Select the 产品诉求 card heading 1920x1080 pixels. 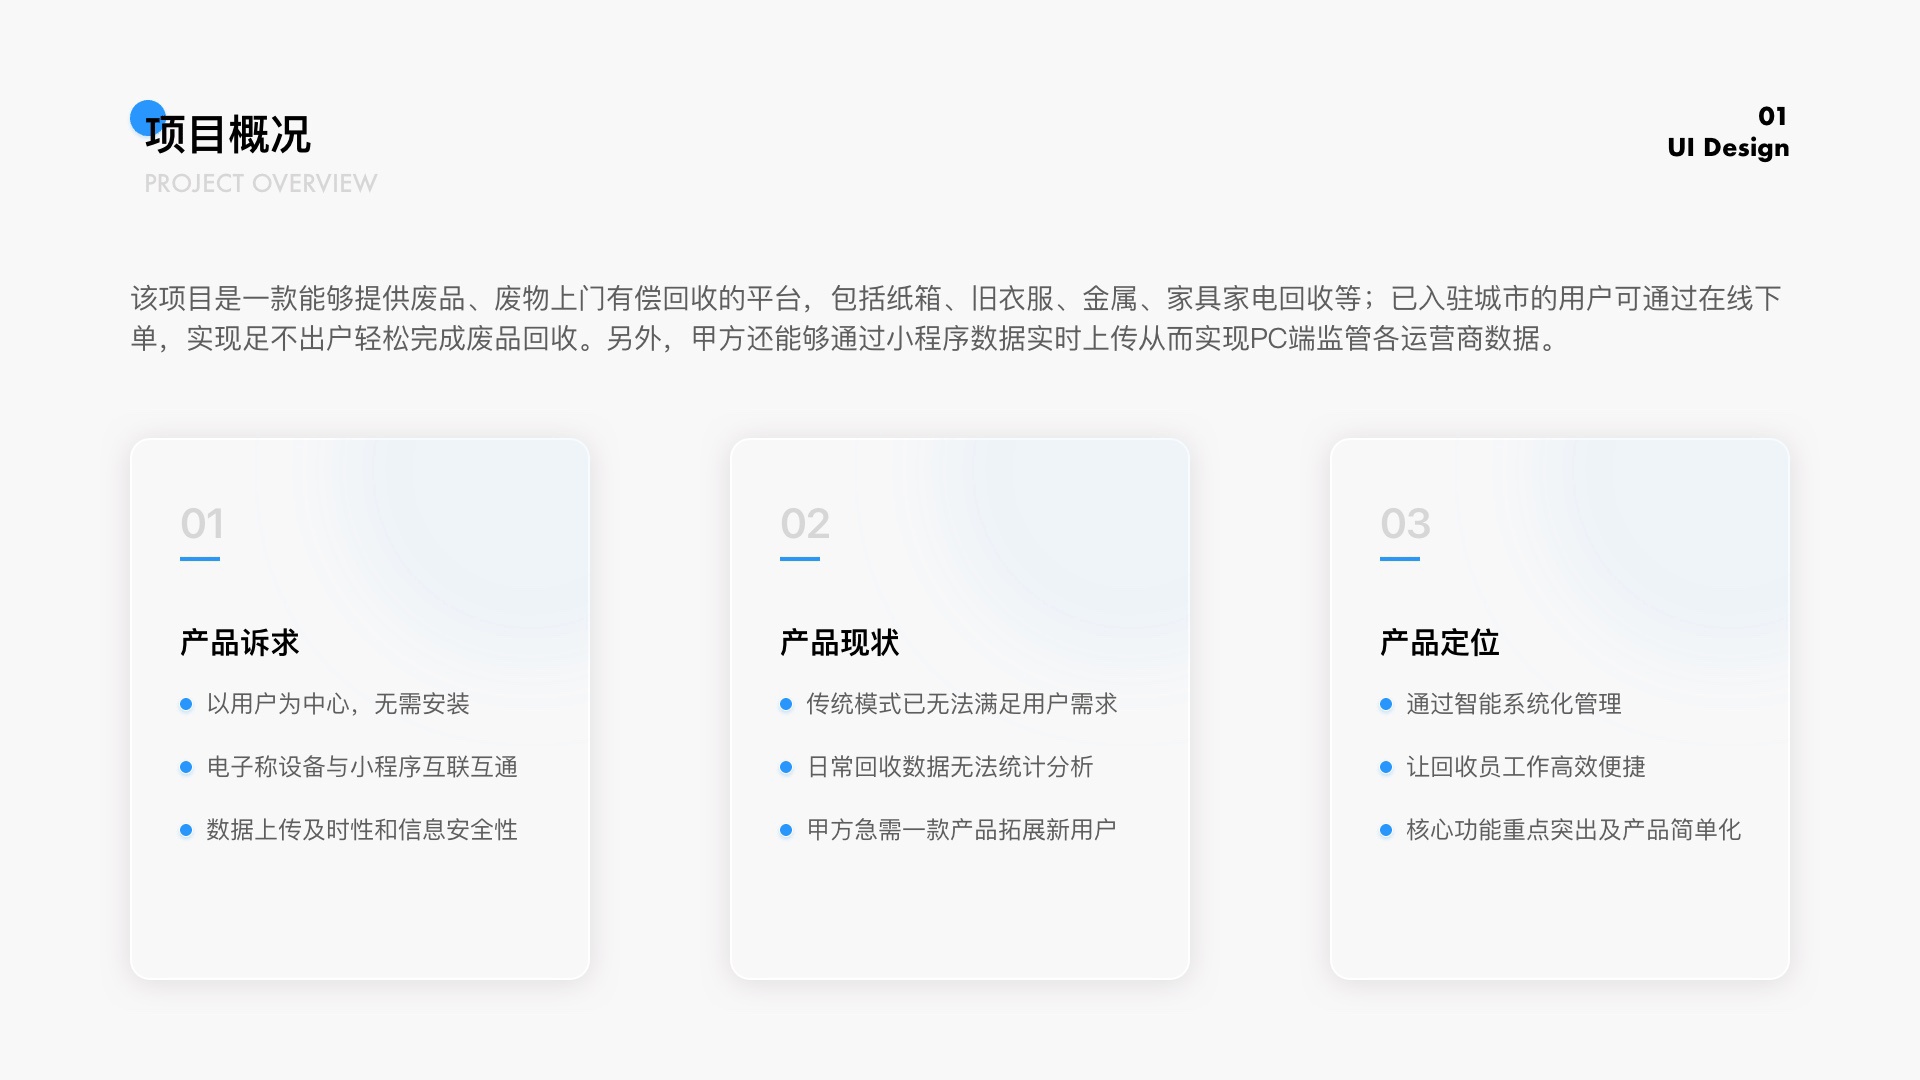240,642
